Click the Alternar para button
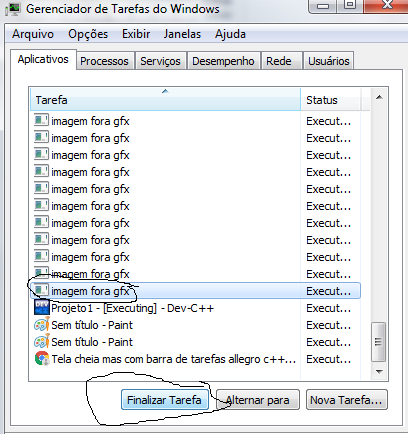 (x=258, y=399)
